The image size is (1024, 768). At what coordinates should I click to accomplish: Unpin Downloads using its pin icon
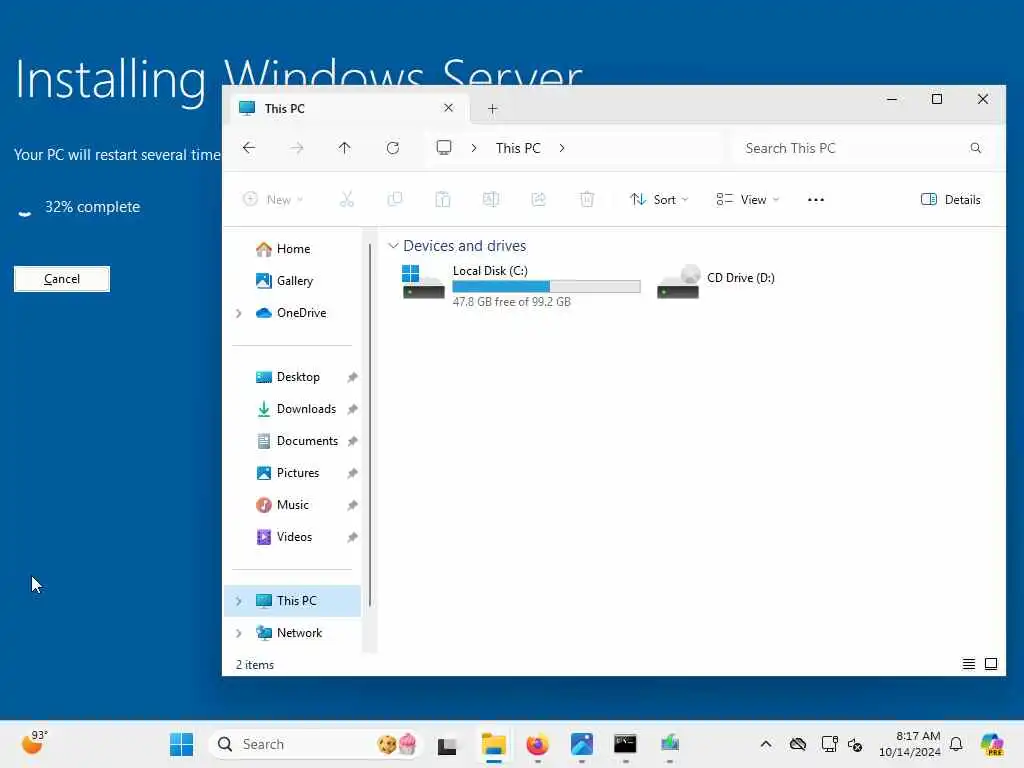pyautogui.click(x=352, y=409)
